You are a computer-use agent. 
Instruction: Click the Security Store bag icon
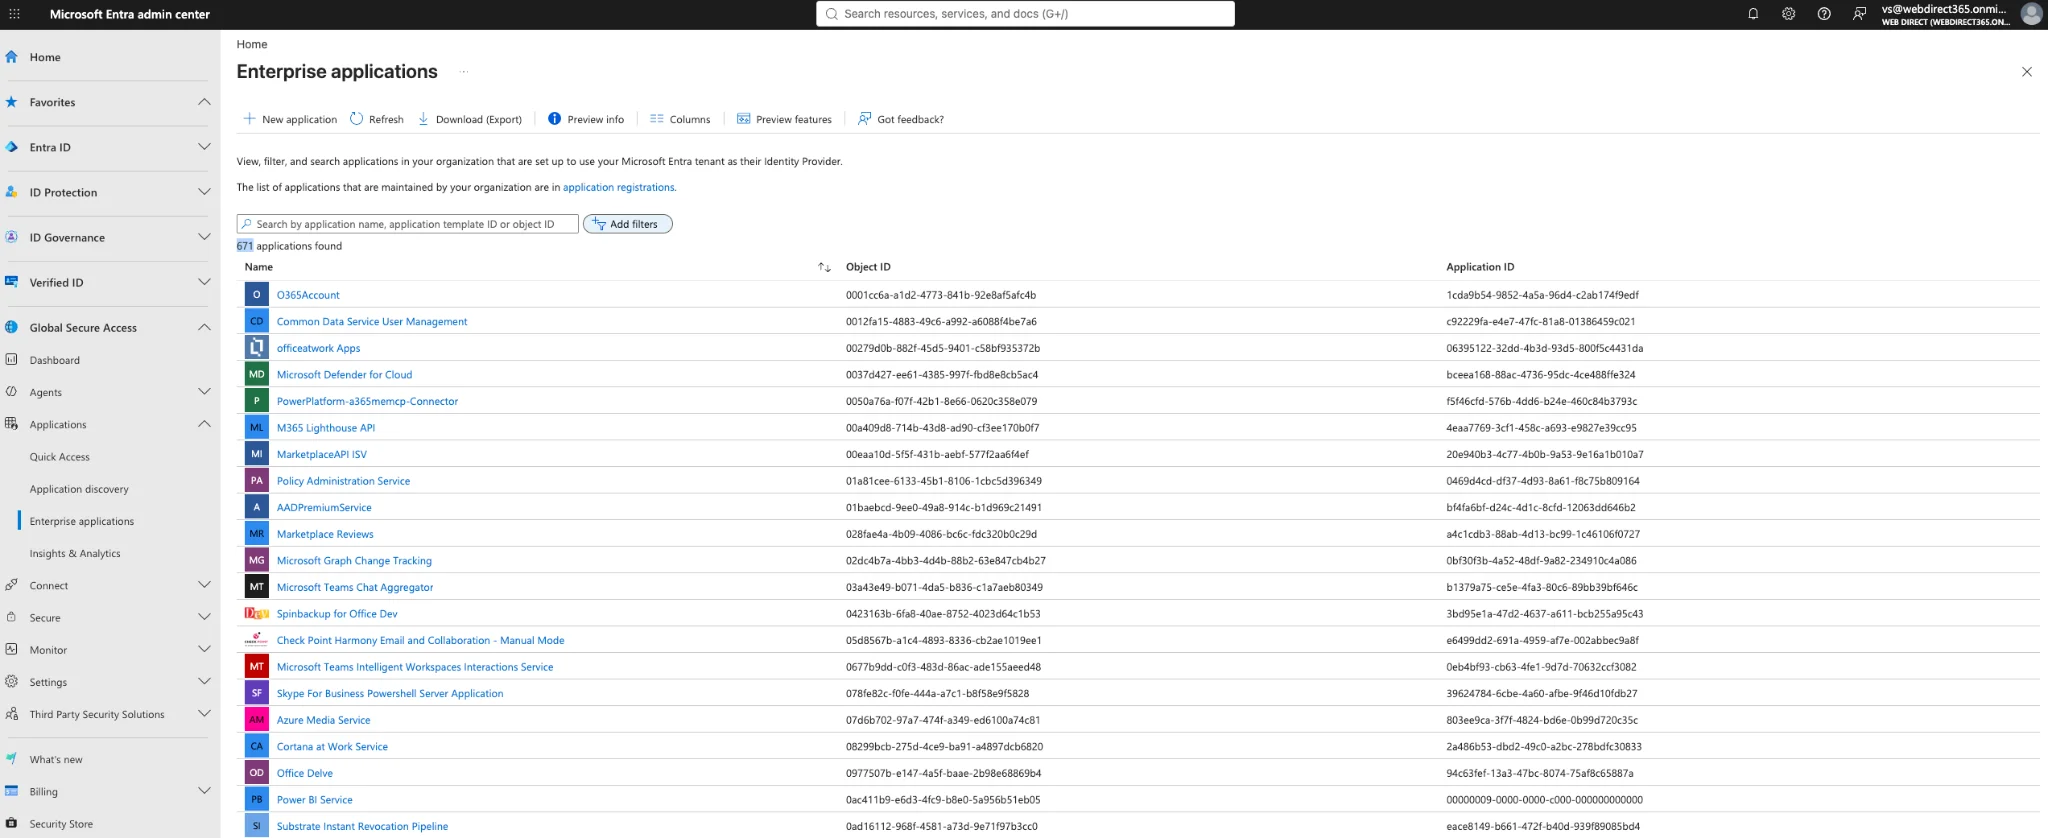click(12, 823)
